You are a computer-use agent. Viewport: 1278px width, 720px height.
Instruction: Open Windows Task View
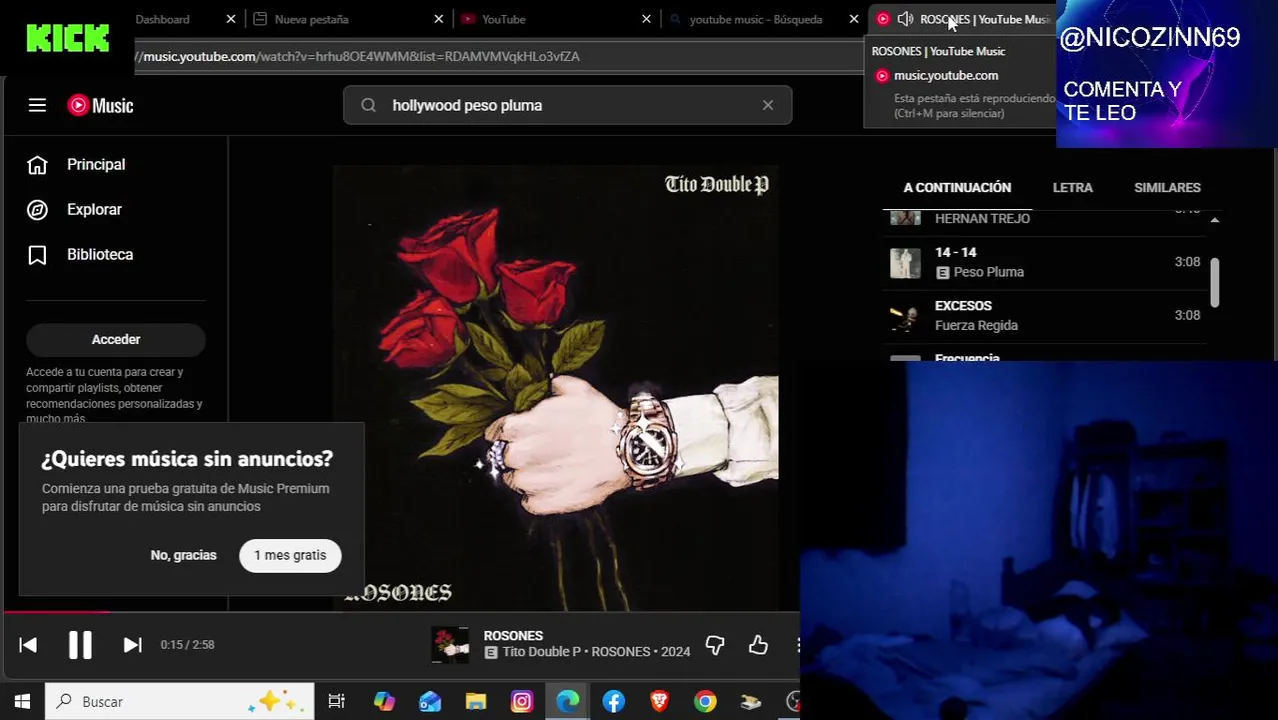(336, 702)
